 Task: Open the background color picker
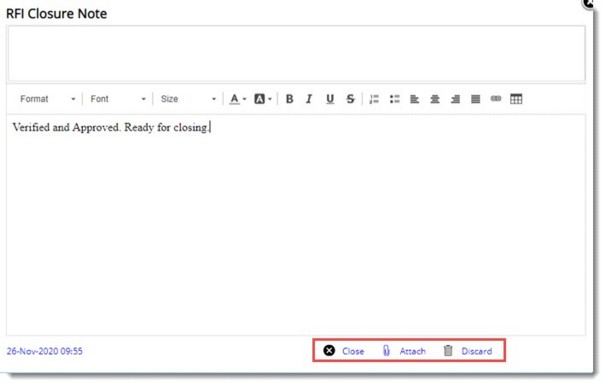(263, 99)
